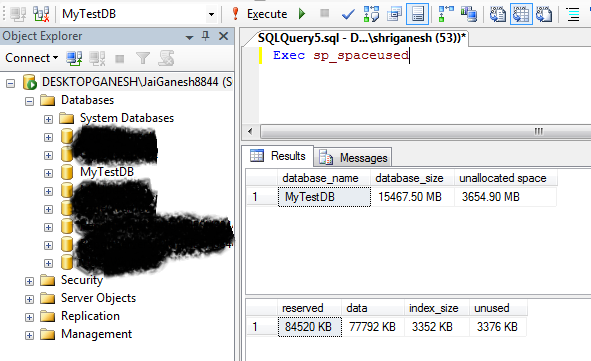Click the Filter funnel icon in Object Explorer
Screen dimensions: 591x361
pyautogui.click(x=143, y=58)
